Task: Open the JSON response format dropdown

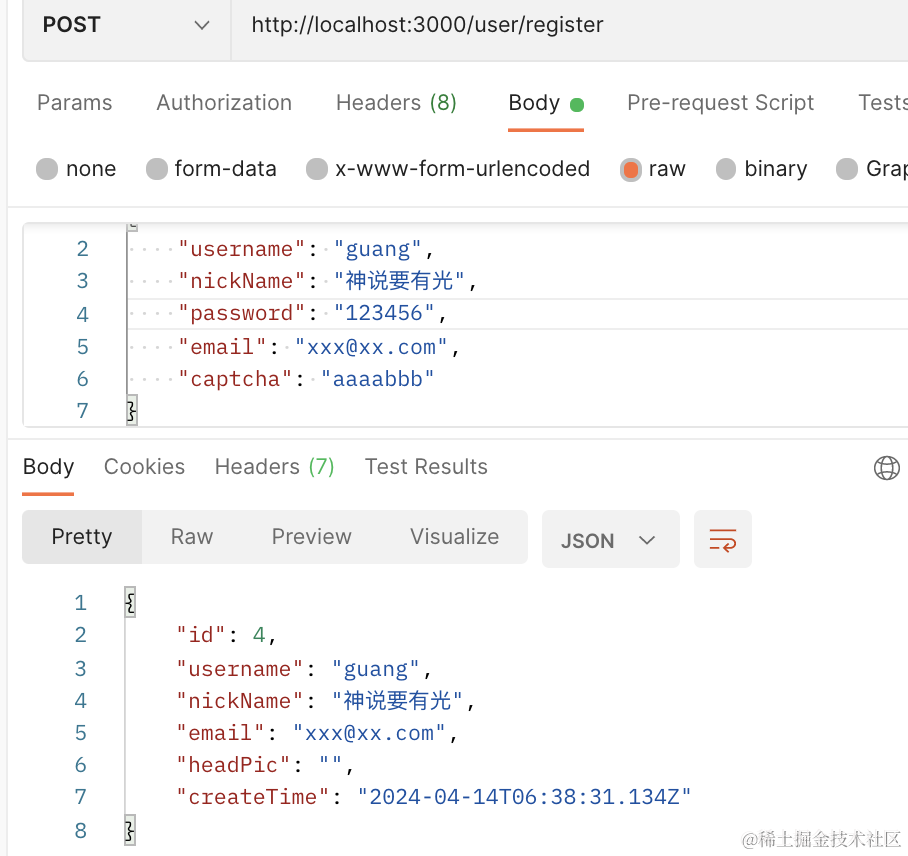Action: [610, 540]
